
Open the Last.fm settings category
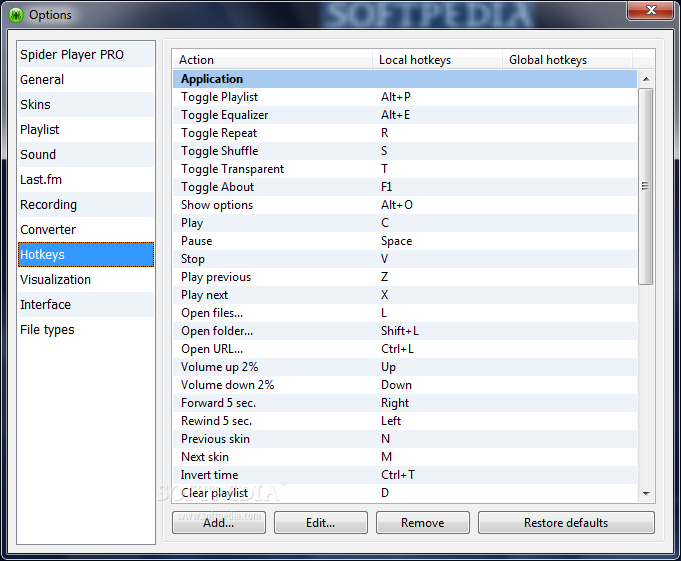pos(86,179)
